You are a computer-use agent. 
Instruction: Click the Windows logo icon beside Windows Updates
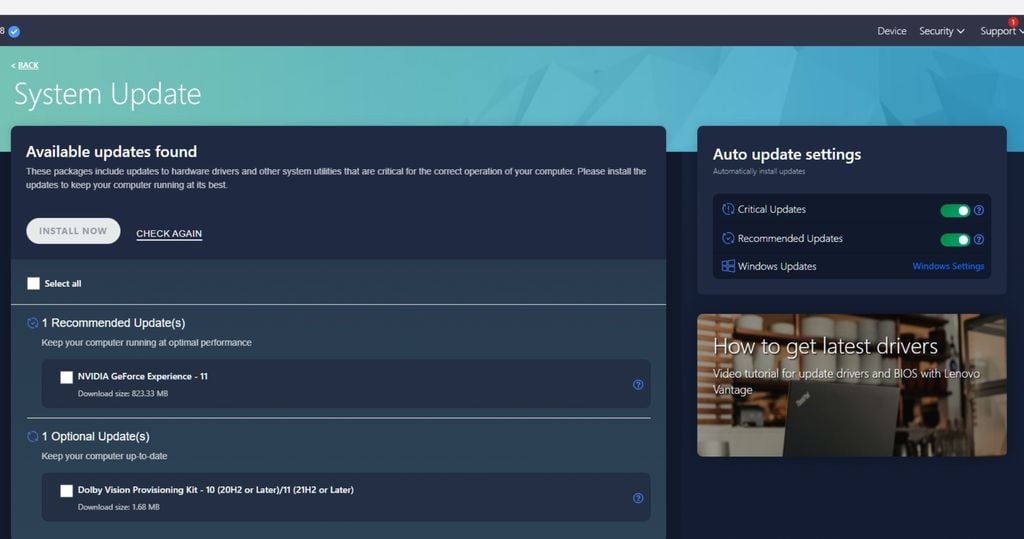tap(728, 267)
